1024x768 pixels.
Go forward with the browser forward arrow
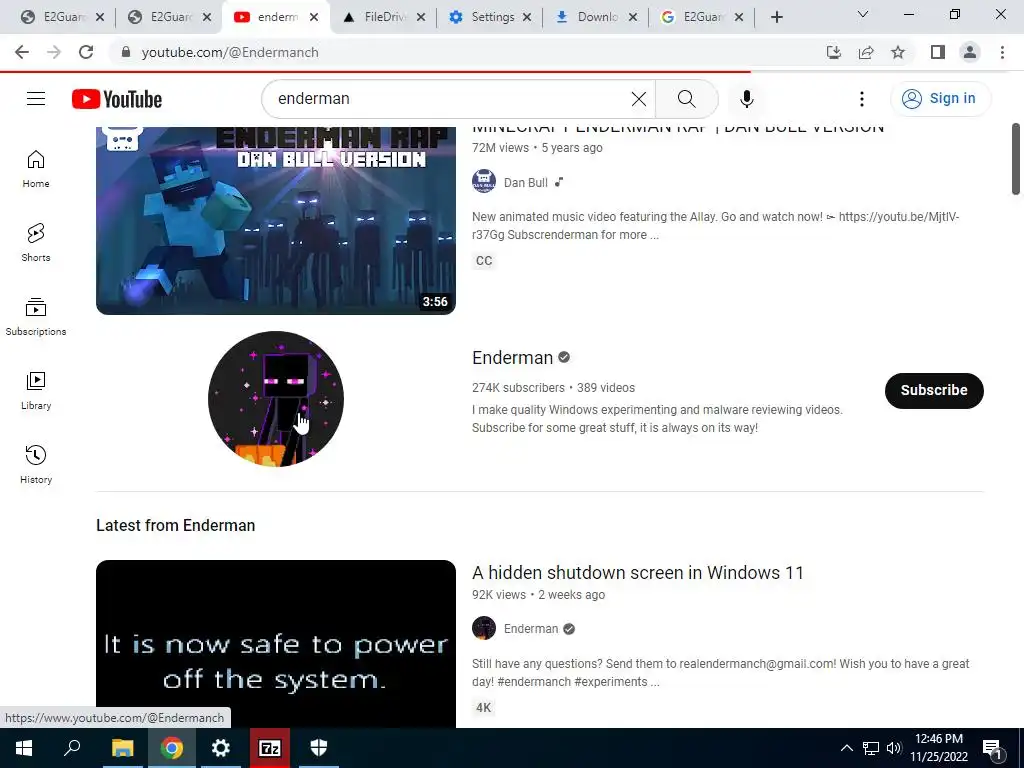point(54,52)
